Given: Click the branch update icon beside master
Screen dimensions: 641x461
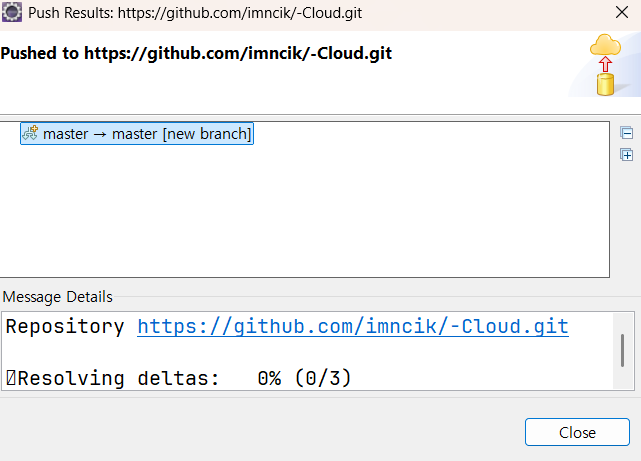Looking at the screenshot, I should (30, 134).
